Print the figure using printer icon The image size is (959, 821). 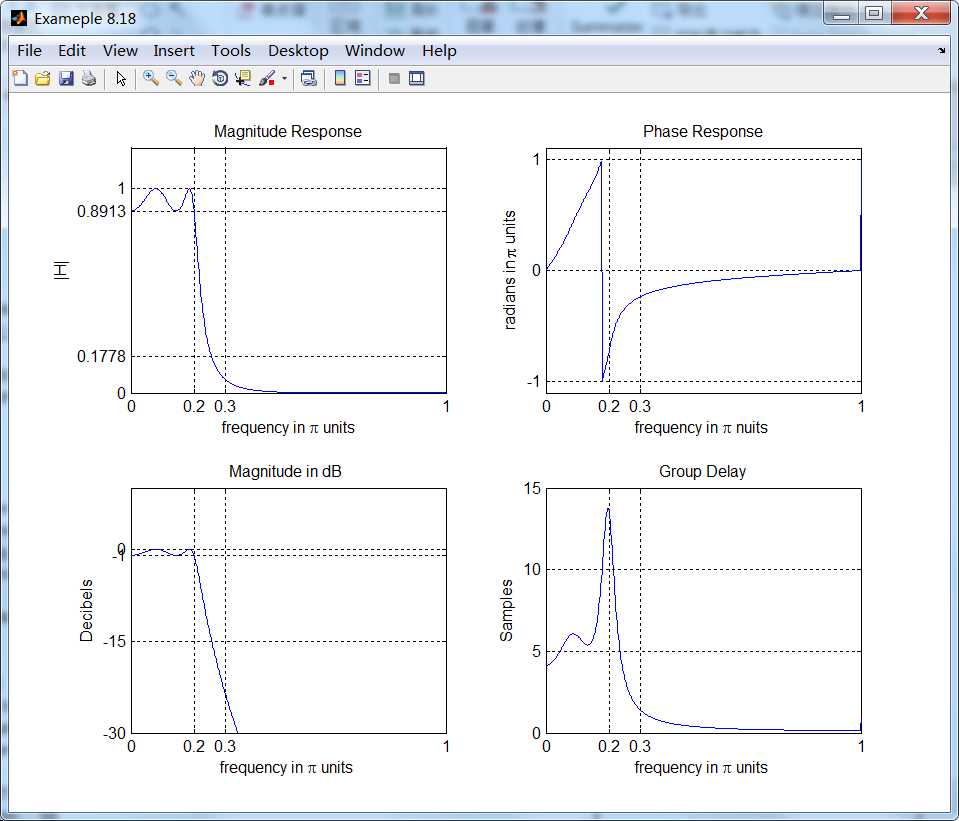(89, 78)
